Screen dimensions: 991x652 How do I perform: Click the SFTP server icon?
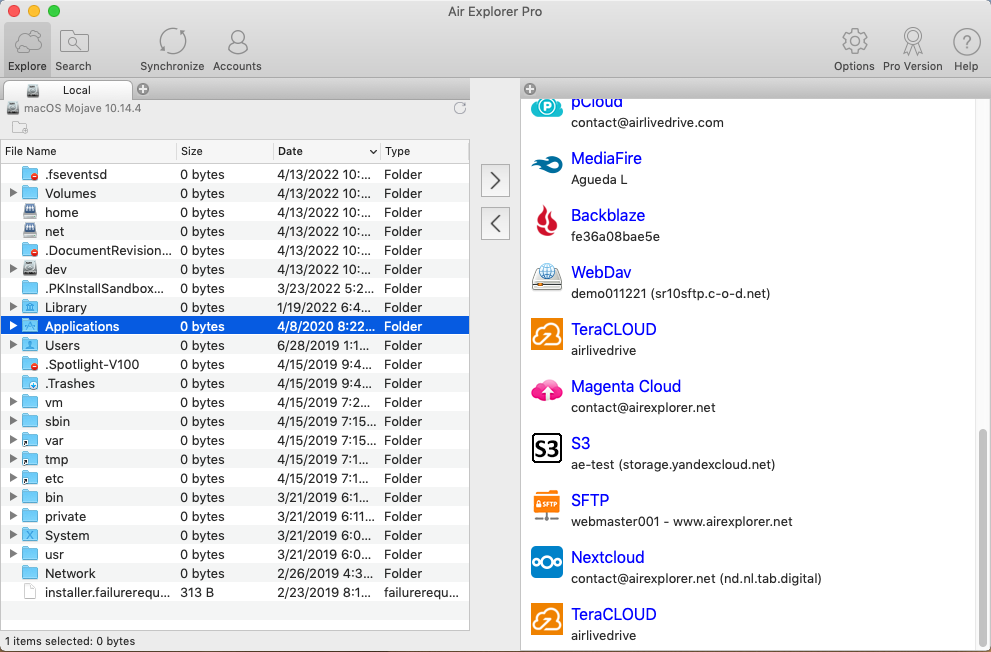547,505
